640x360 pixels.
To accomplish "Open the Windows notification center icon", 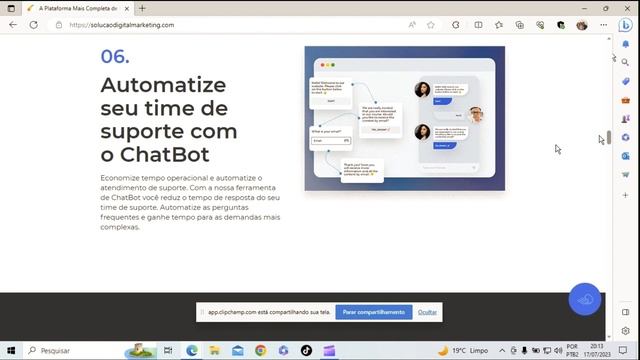I will coord(622,351).
